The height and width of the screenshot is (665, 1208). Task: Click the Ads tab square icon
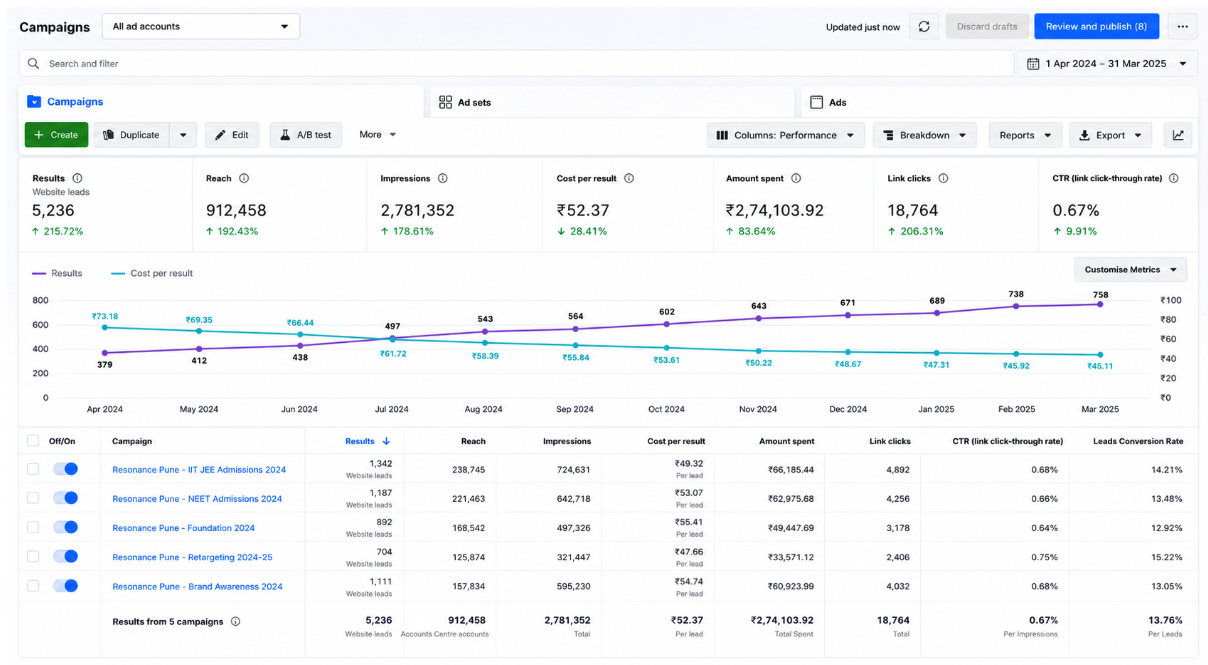[816, 102]
